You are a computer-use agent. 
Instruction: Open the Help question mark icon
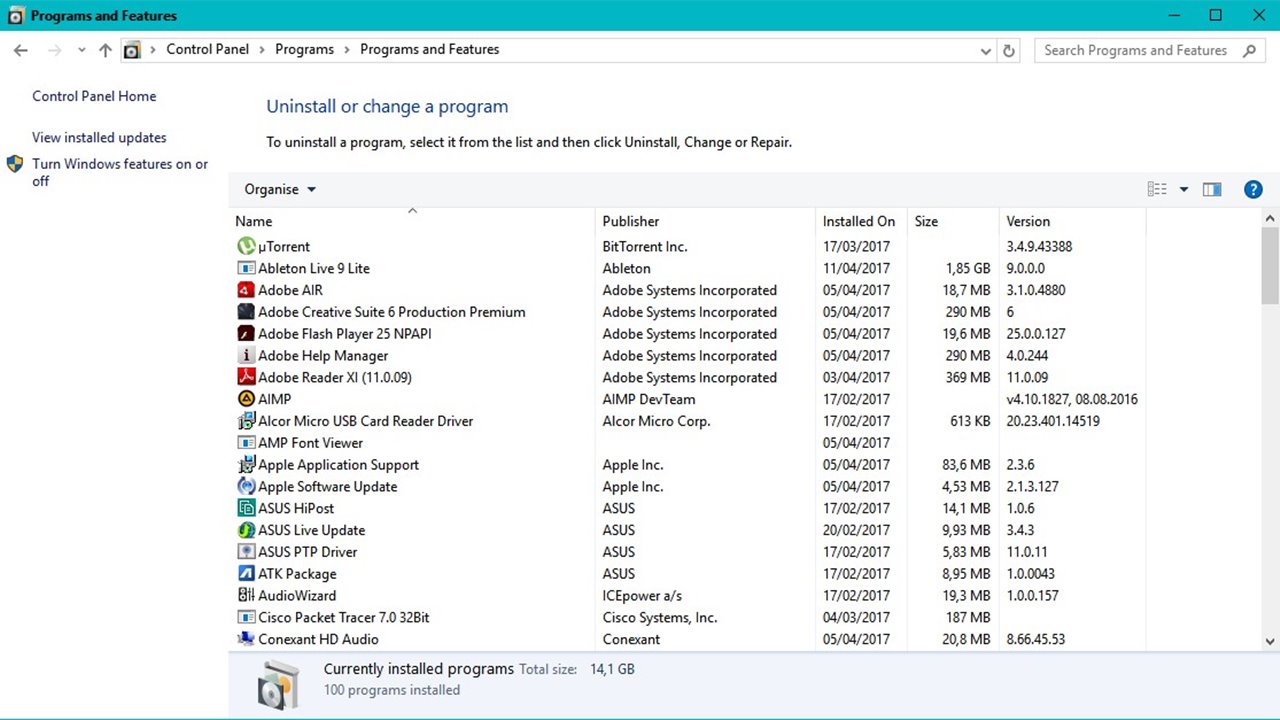click(1252, 189)
